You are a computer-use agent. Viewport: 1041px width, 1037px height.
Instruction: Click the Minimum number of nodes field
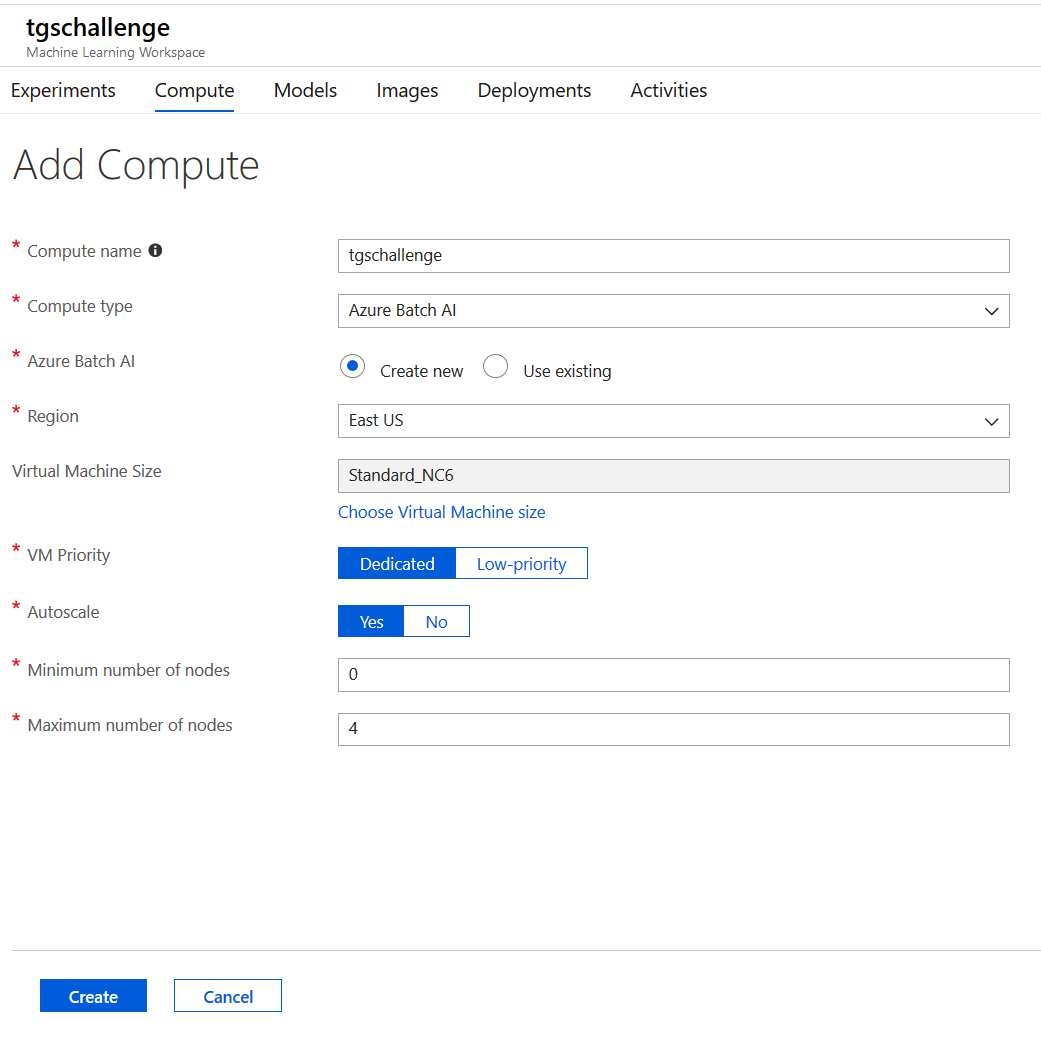pyautogui.click(x=673, y=675)
